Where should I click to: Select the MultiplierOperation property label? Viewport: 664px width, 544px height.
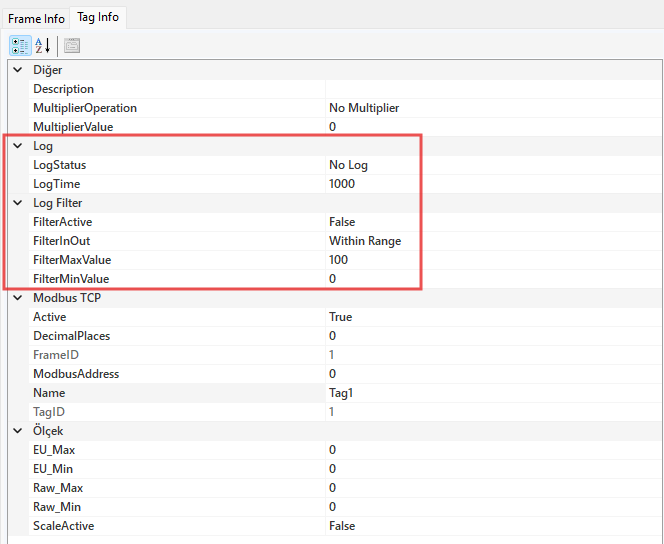[x=85, y=108]
